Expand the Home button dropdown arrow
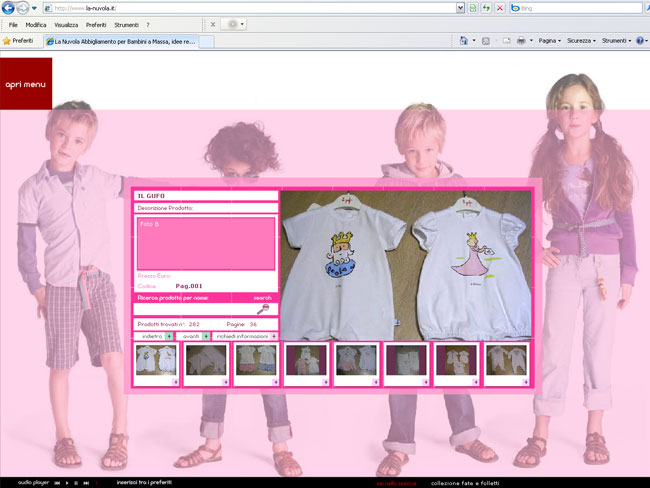 pos(474,41)
